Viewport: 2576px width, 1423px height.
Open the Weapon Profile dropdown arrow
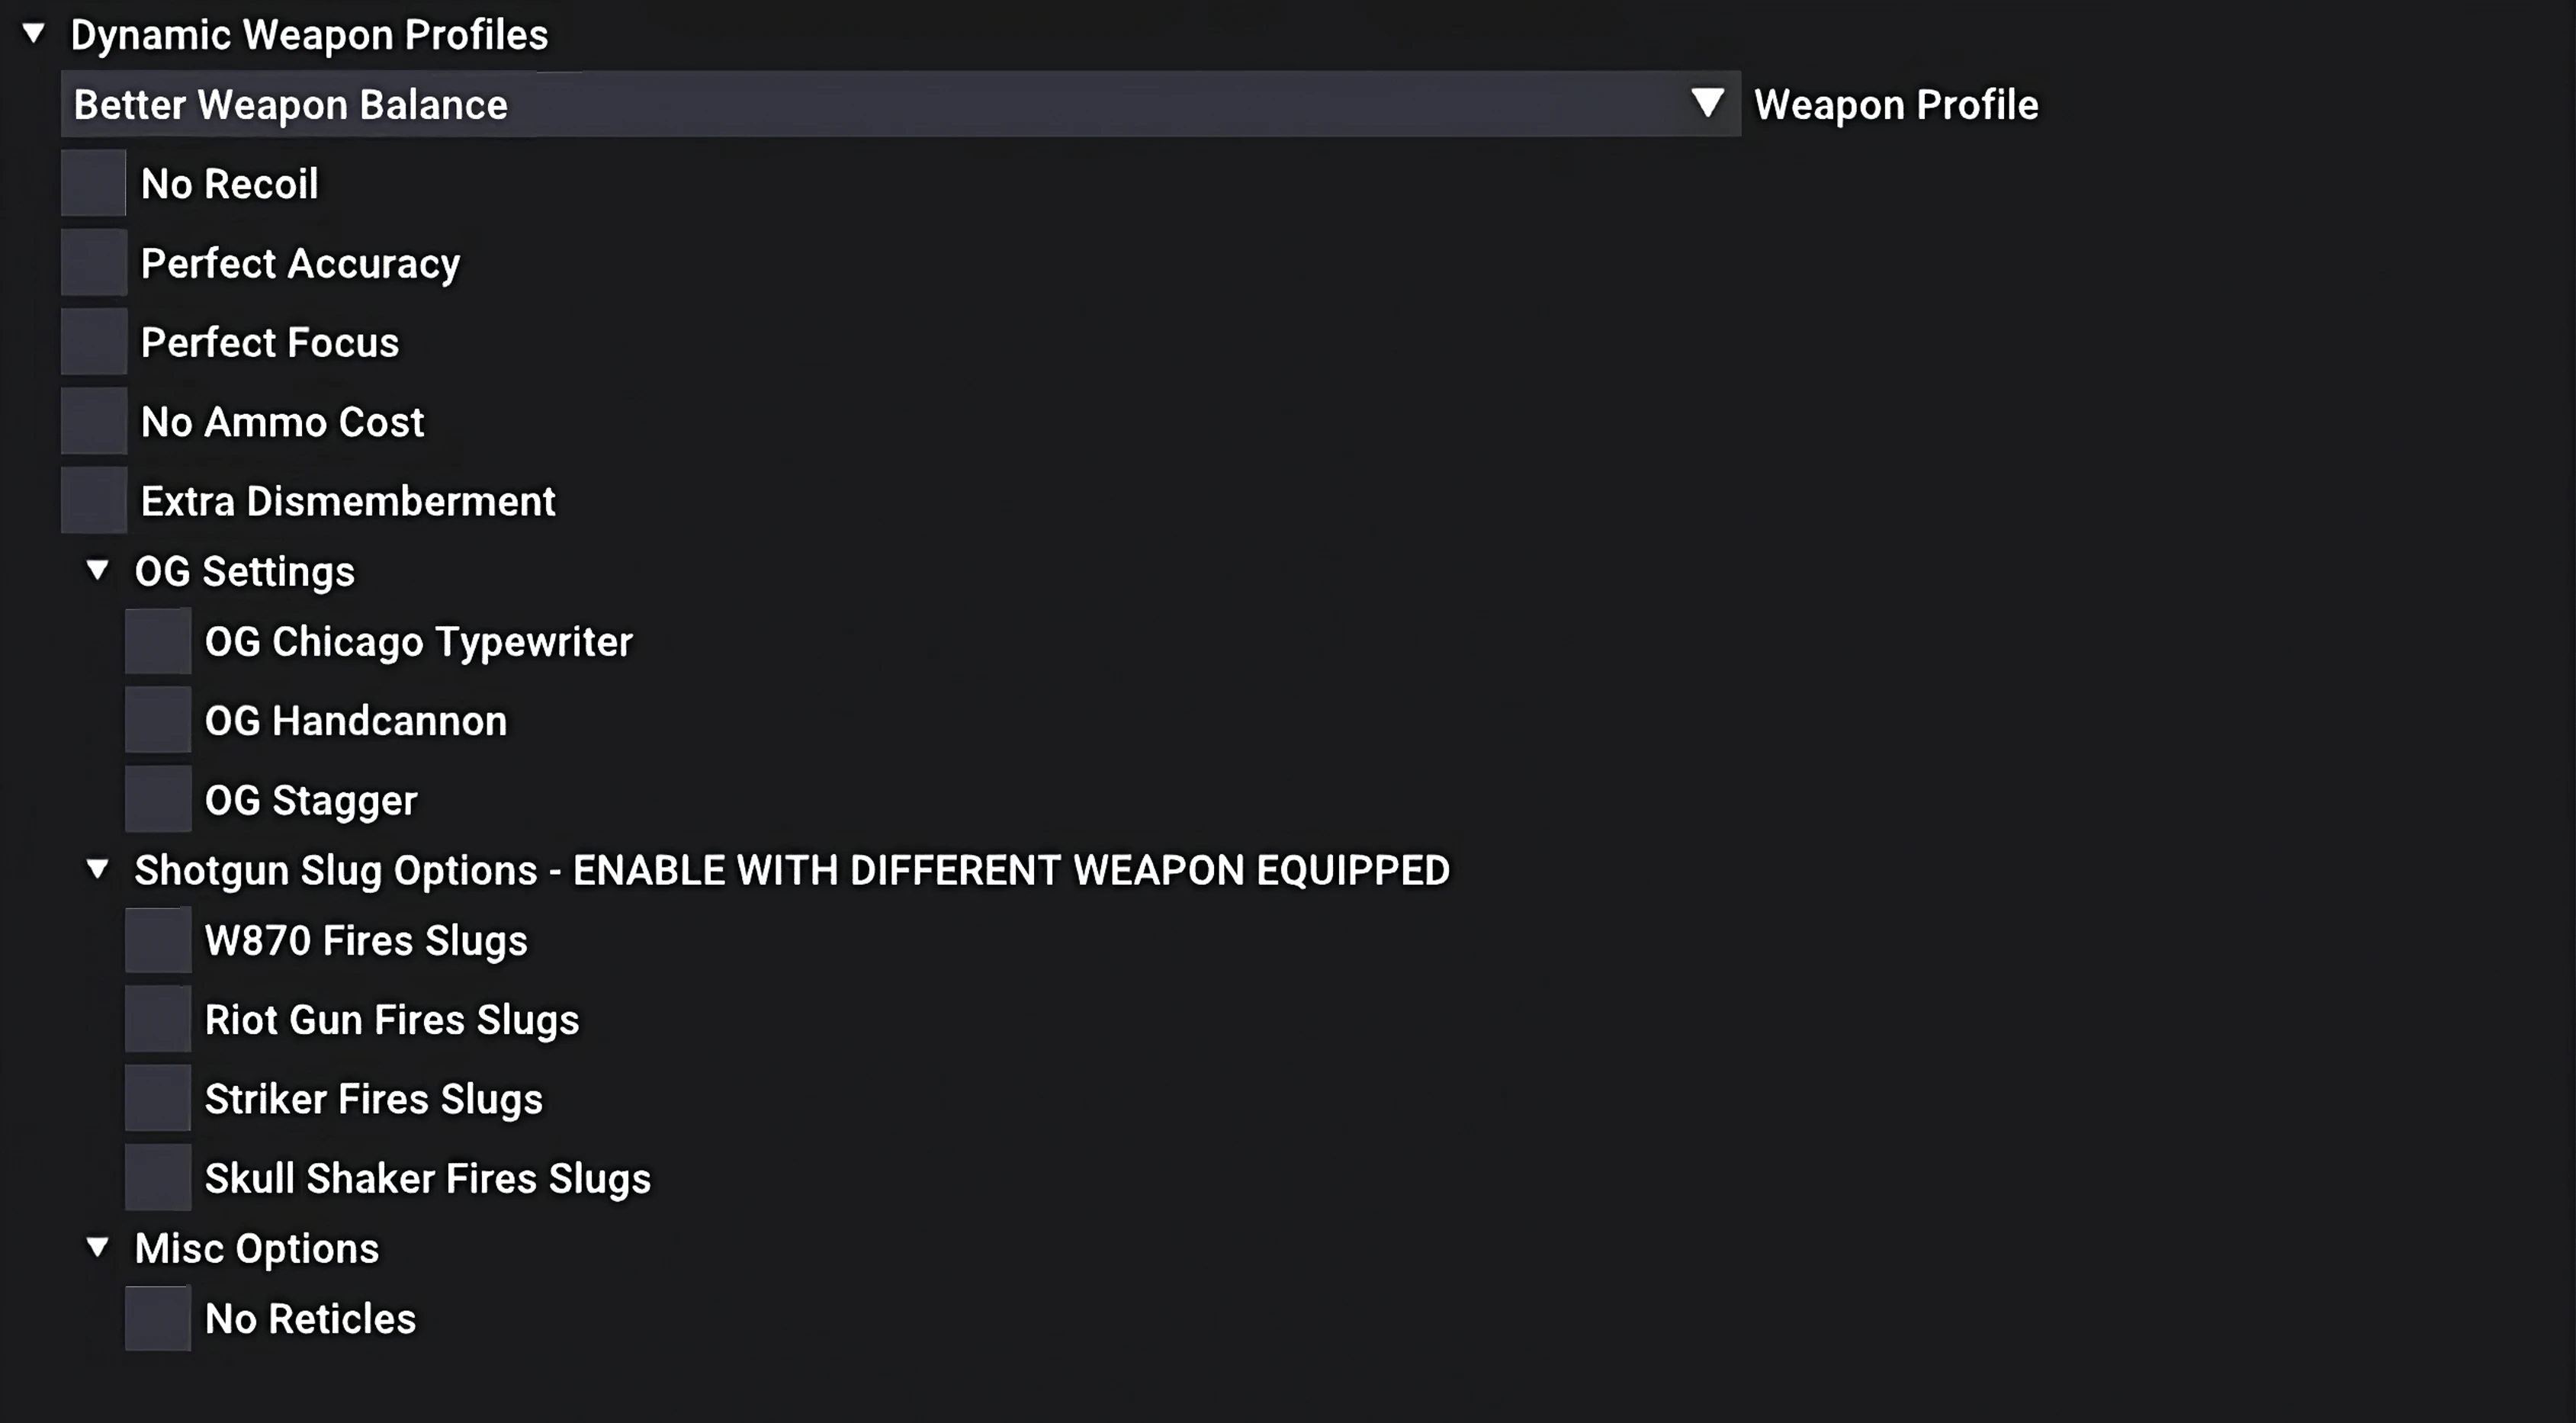pyautogui.click(x=1707, y=104)
